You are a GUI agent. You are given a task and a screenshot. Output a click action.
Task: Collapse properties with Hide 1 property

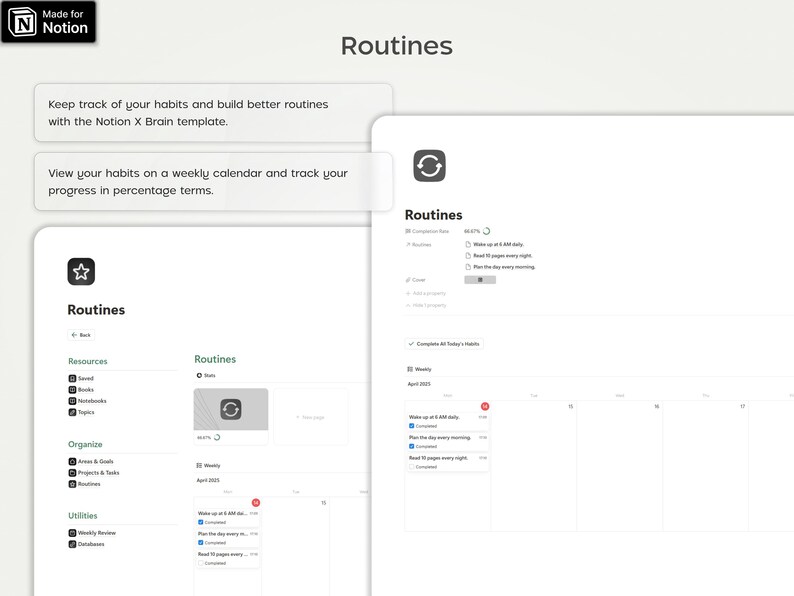point(426,305)
